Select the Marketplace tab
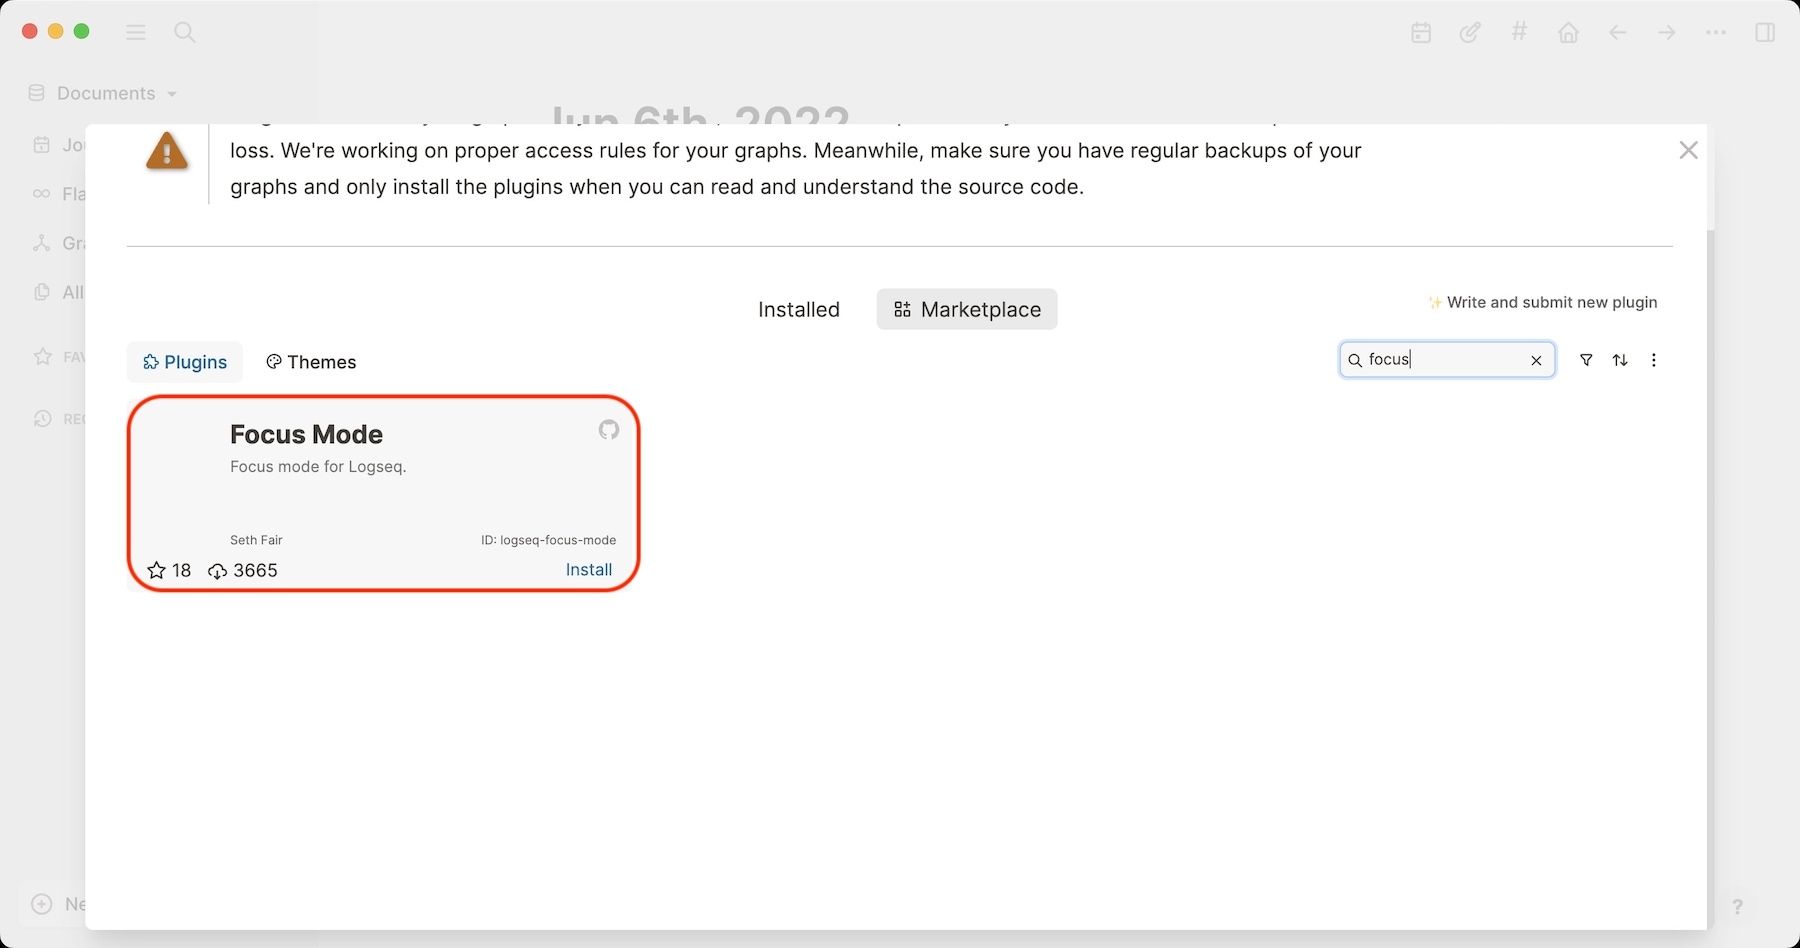Screen dimensions: 1800x948 967,310
